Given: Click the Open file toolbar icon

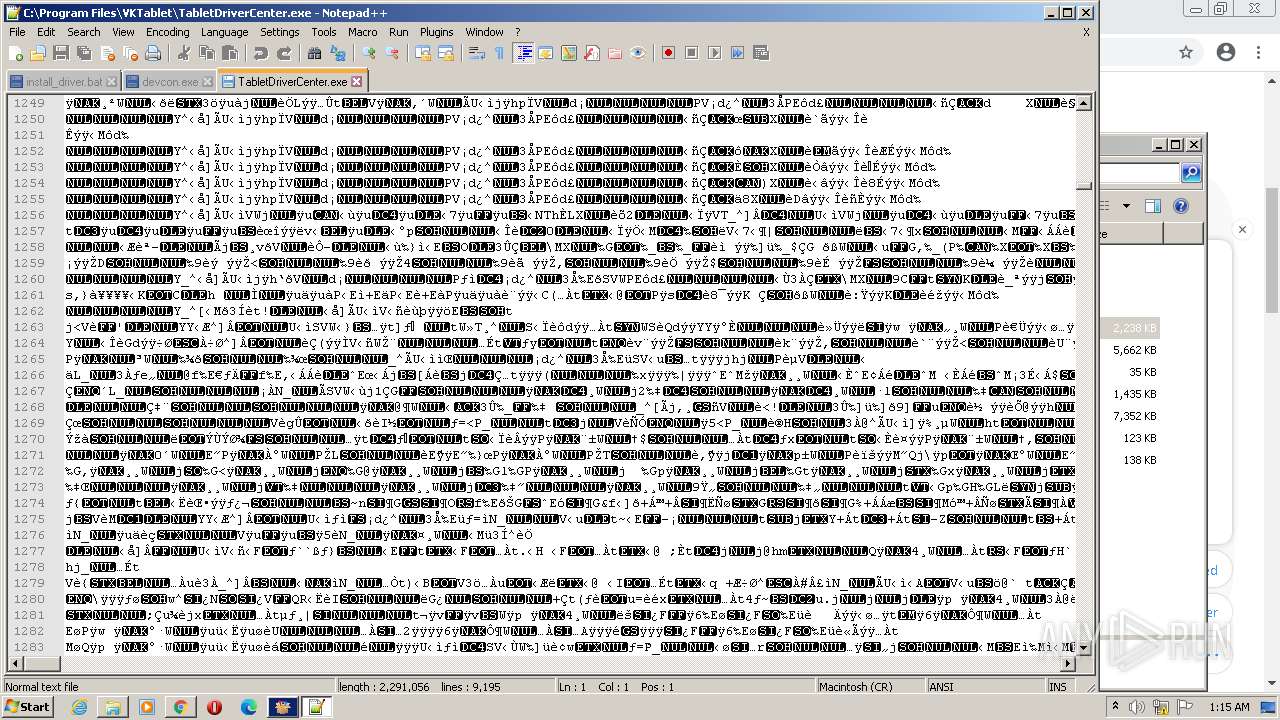Looking at the screenshot, I should [38, 53].
